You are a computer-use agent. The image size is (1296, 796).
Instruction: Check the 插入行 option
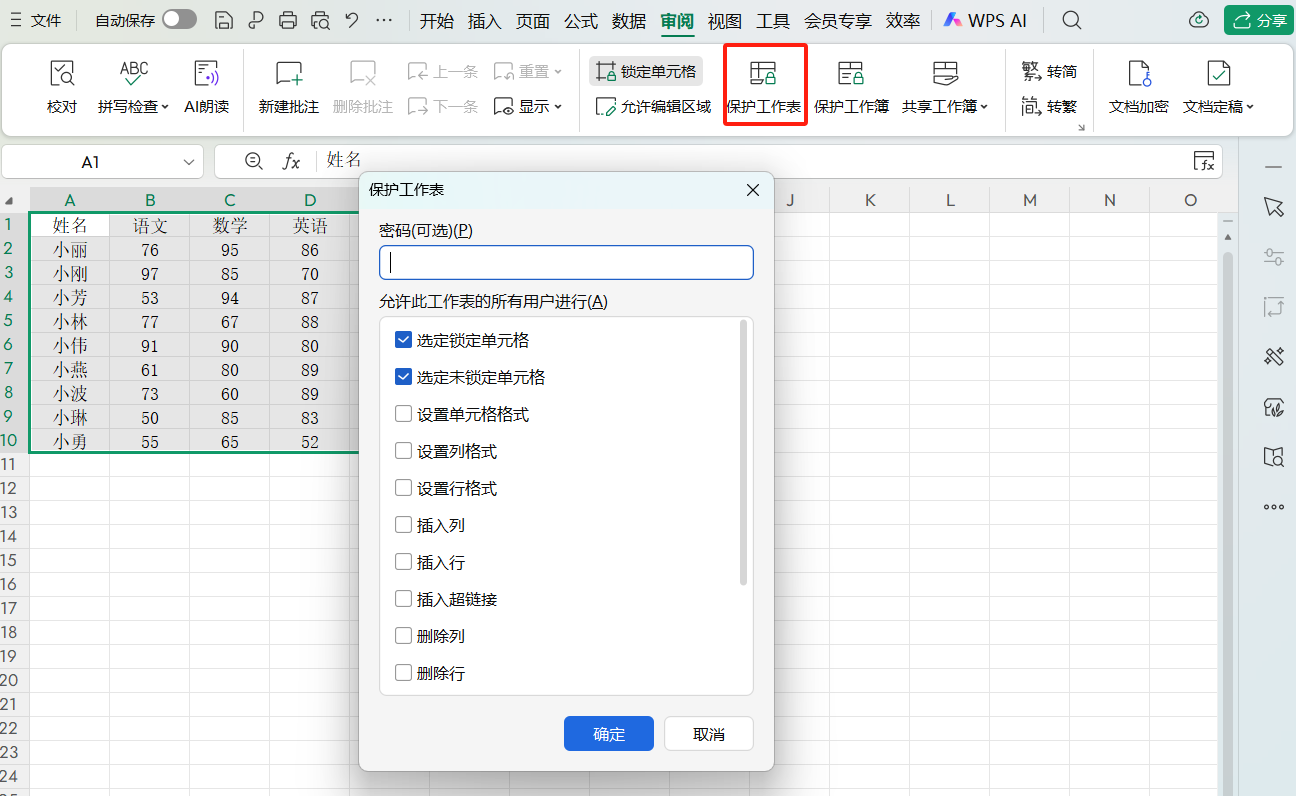(404, 561)
